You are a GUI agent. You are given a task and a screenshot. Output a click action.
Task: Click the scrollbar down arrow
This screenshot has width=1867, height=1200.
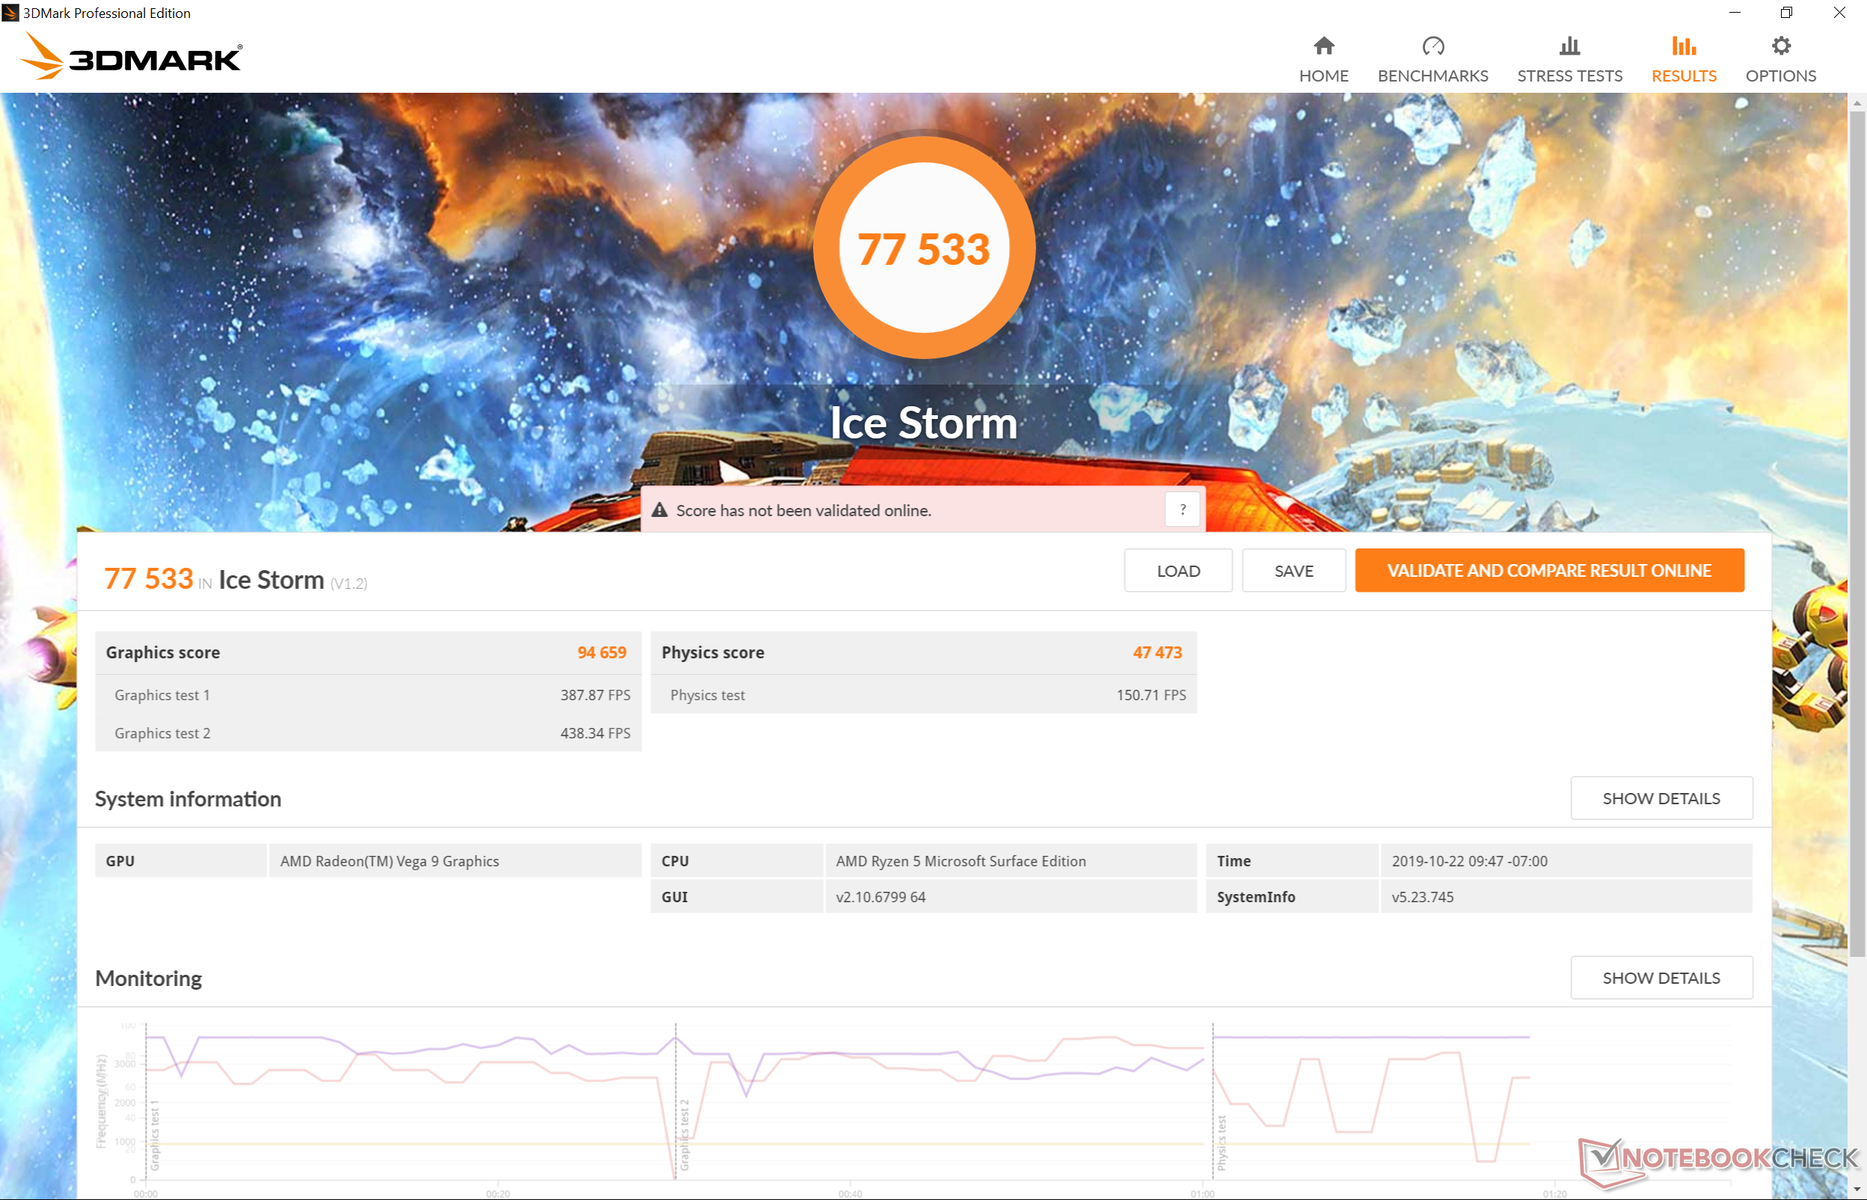pyautogui.click(x=1857, y=1190)
